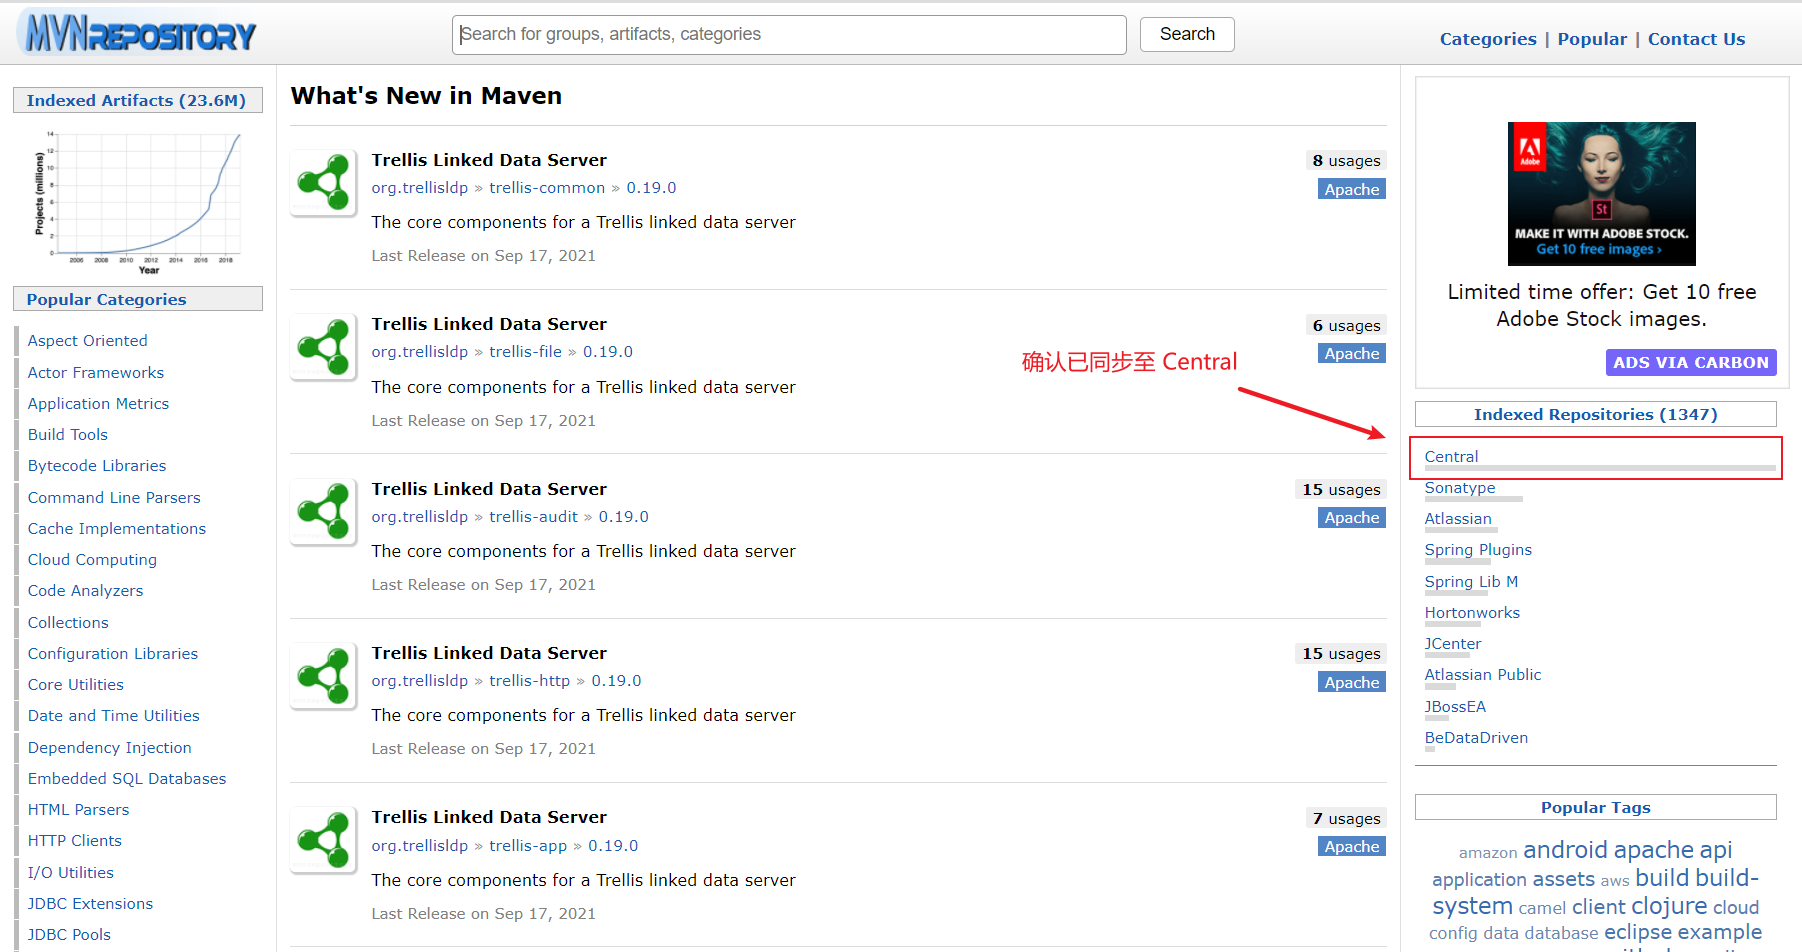The width and height of the screenshot is (1802, 952).
Task: Open the JDBC Extensions category
Action: [x=90, y=904]
